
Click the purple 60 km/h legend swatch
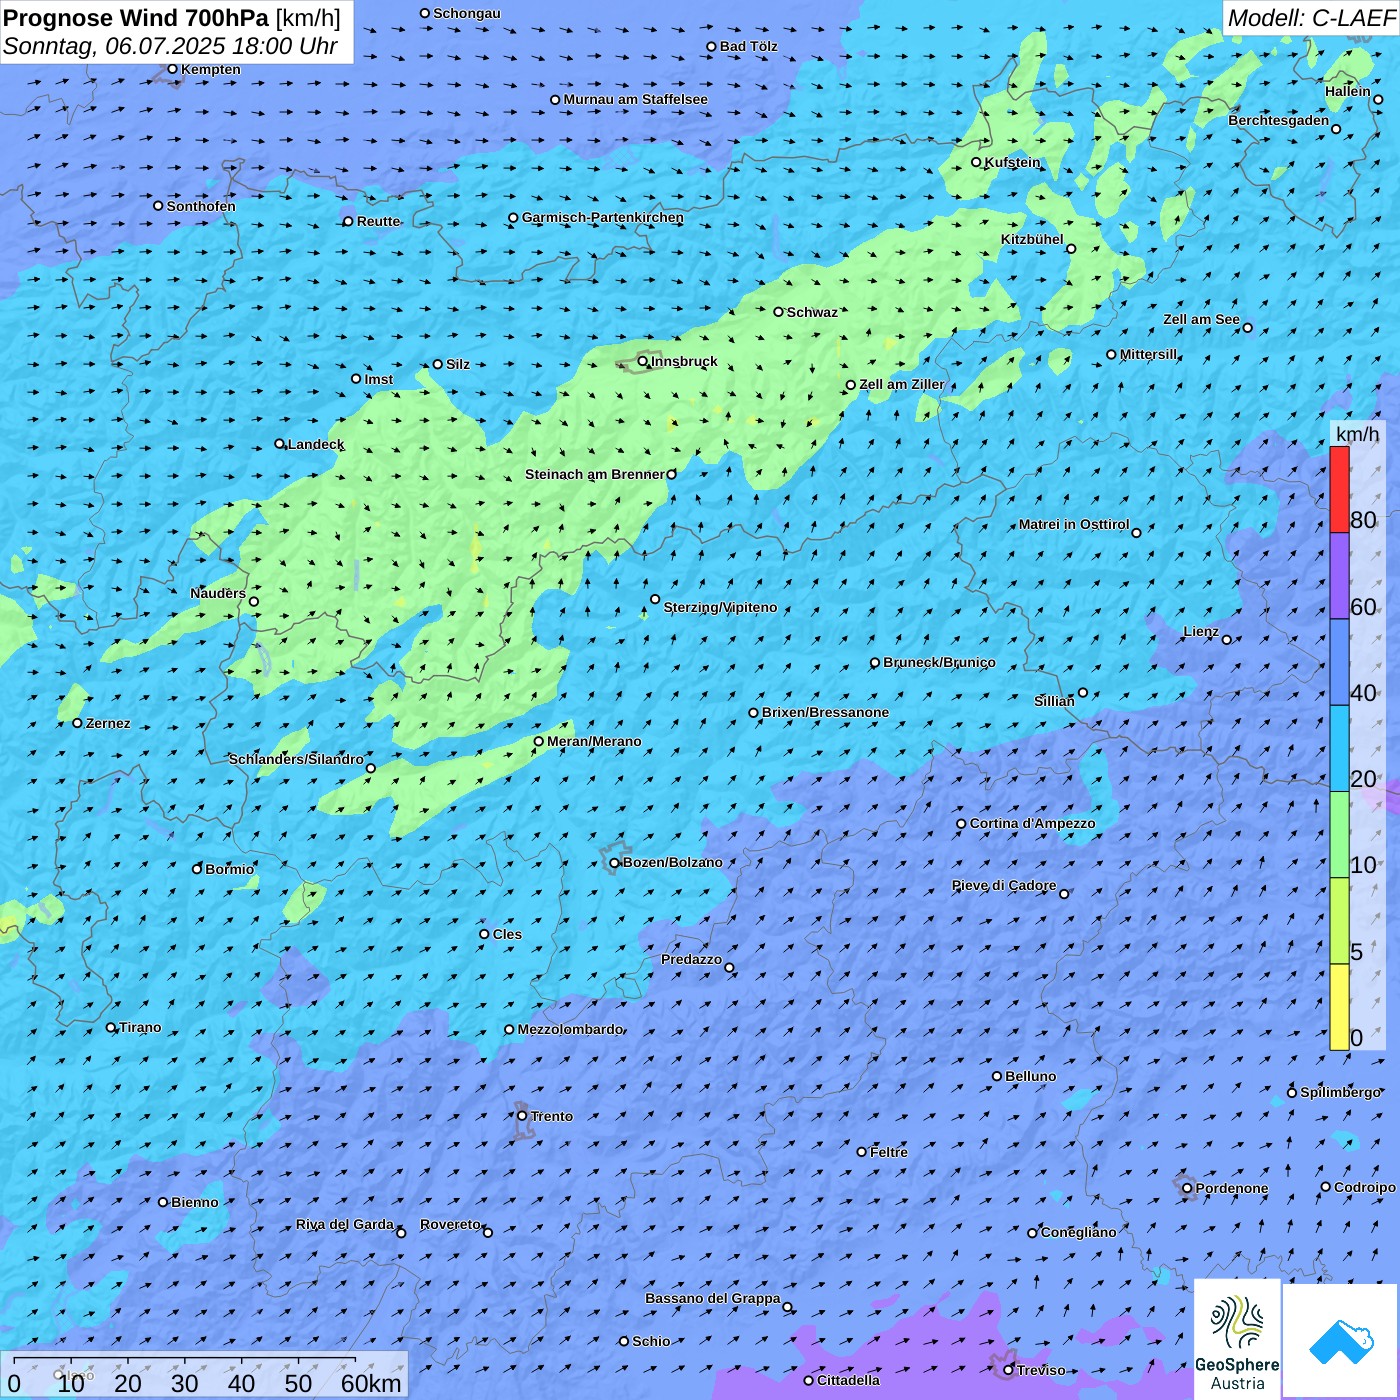[1339, 576]
